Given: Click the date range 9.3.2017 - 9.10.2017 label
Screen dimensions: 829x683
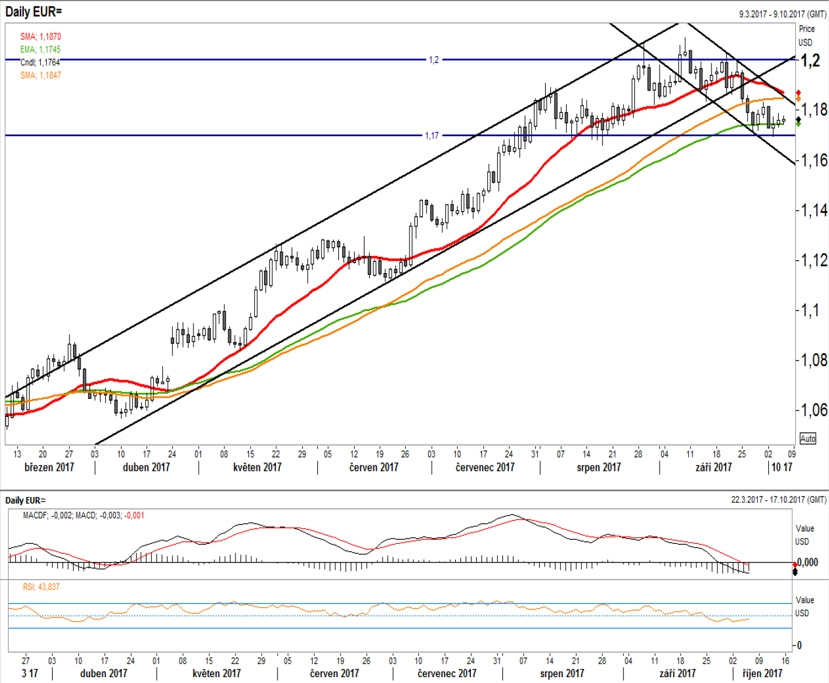Looking at the screenshot, I should tap(782, 14).
